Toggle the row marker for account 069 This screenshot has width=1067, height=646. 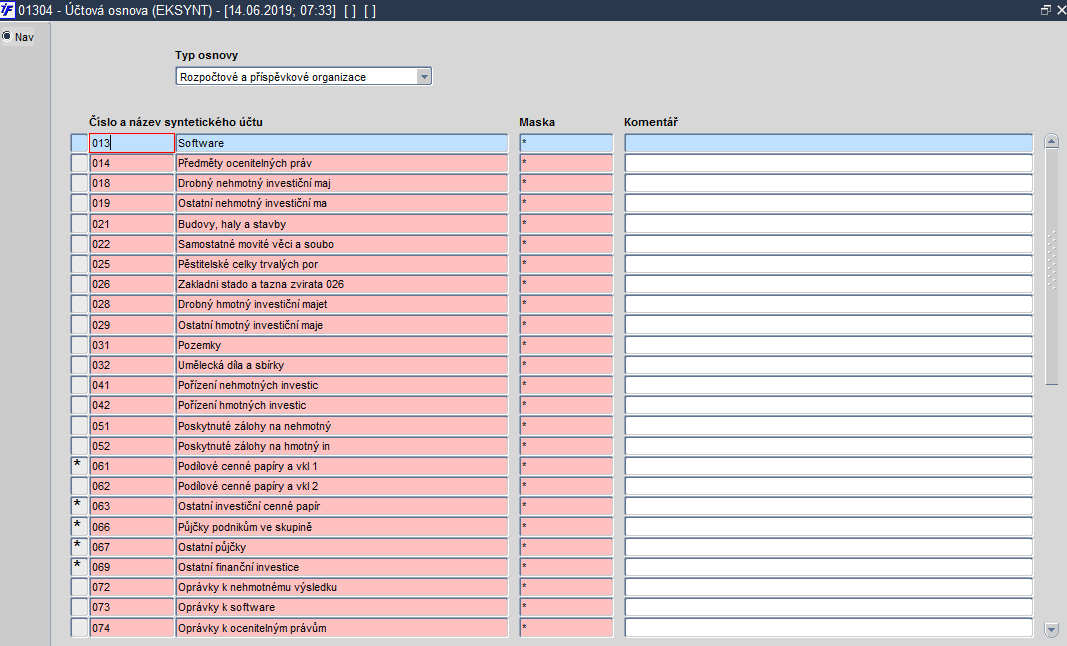79,567
